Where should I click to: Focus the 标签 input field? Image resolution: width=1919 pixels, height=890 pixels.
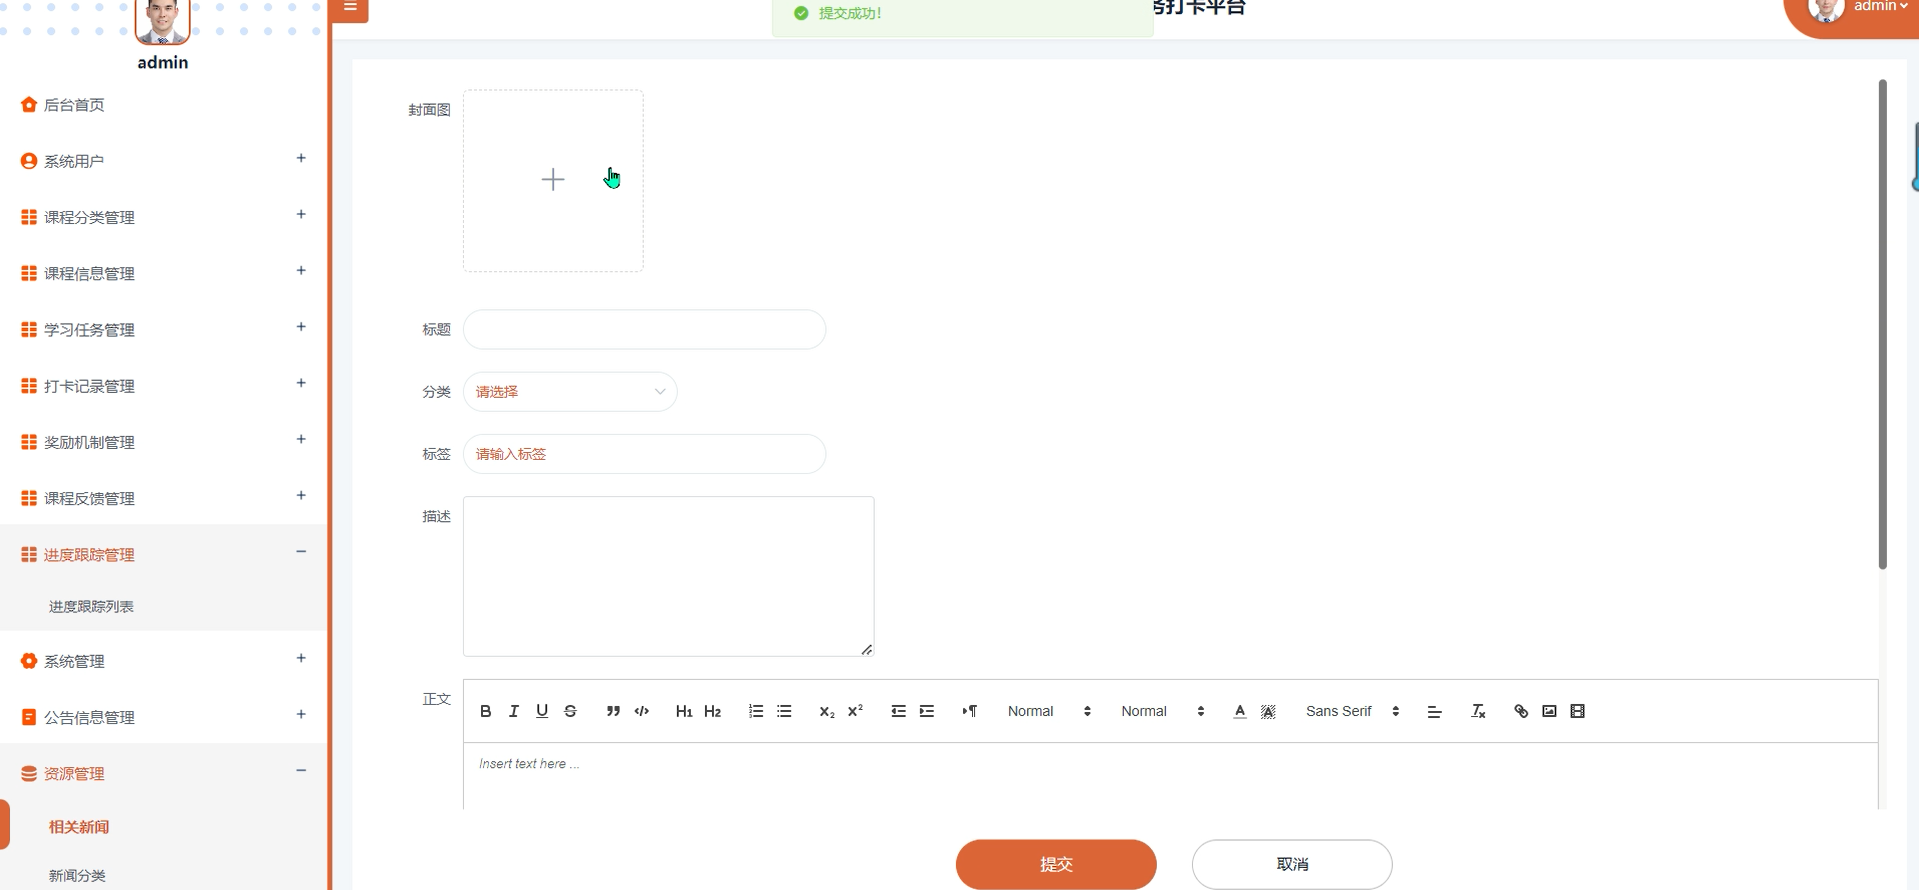click(x=644, y=454)
